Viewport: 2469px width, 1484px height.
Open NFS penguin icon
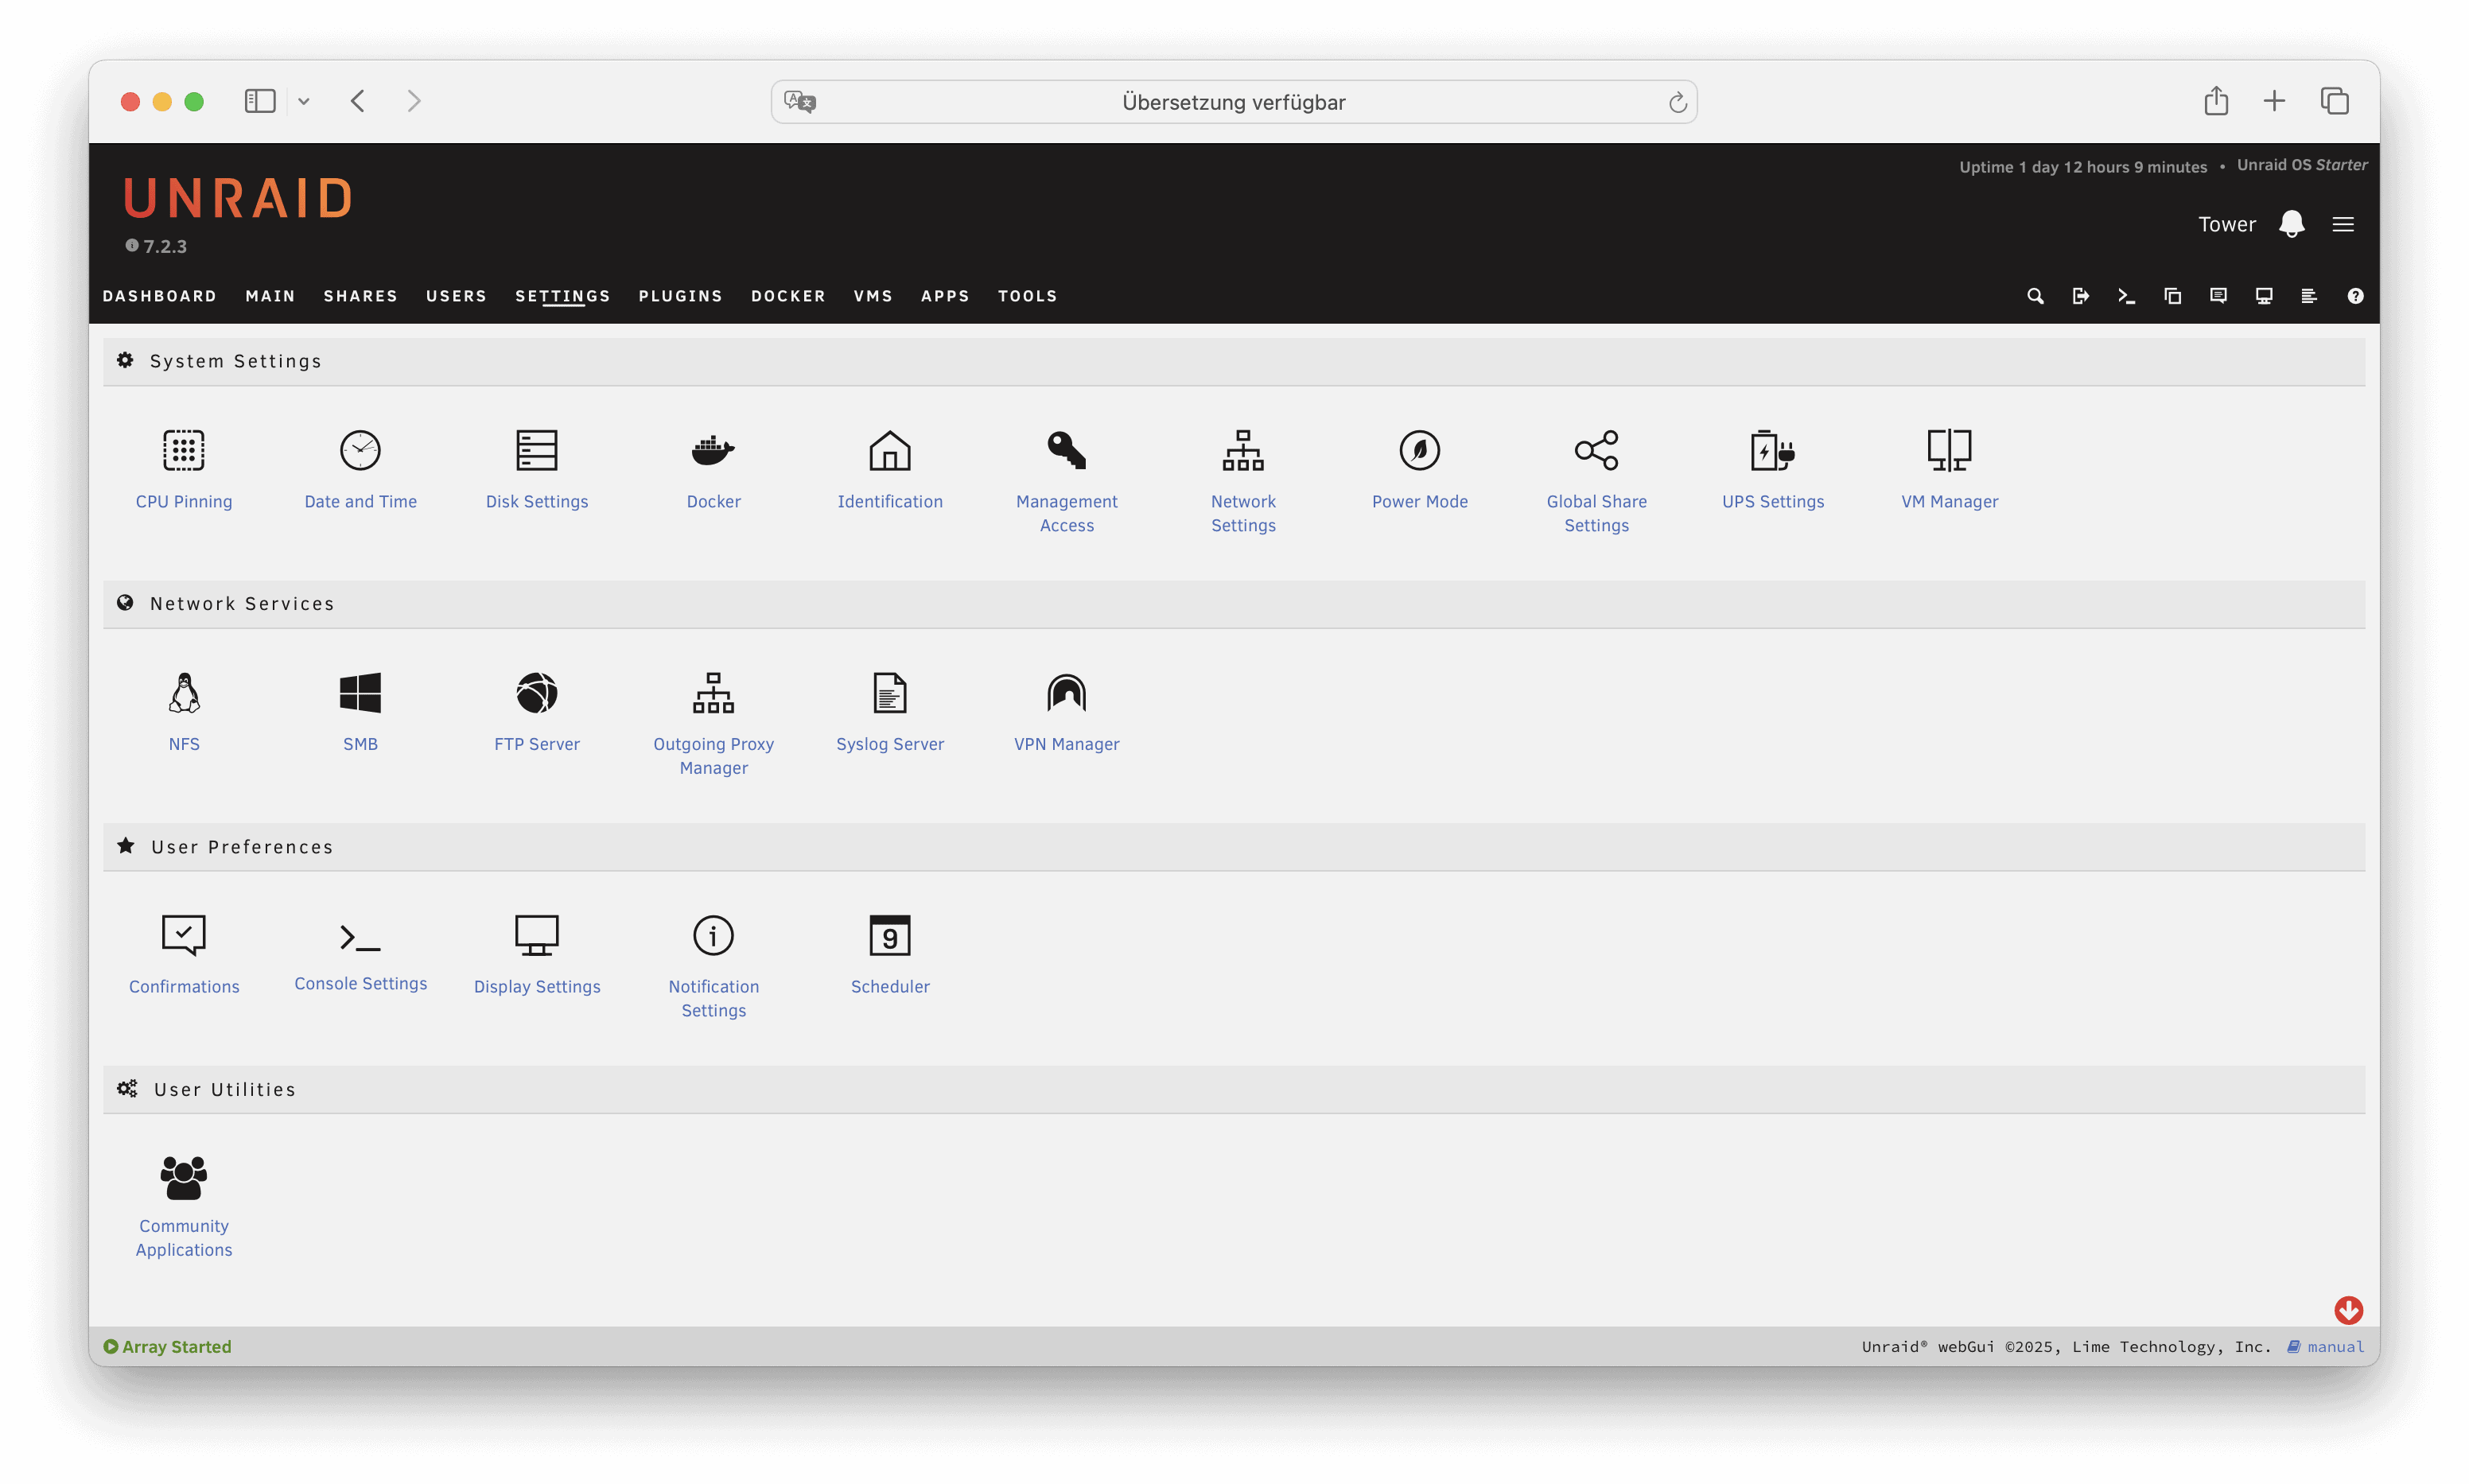click(x=184, y=693)
